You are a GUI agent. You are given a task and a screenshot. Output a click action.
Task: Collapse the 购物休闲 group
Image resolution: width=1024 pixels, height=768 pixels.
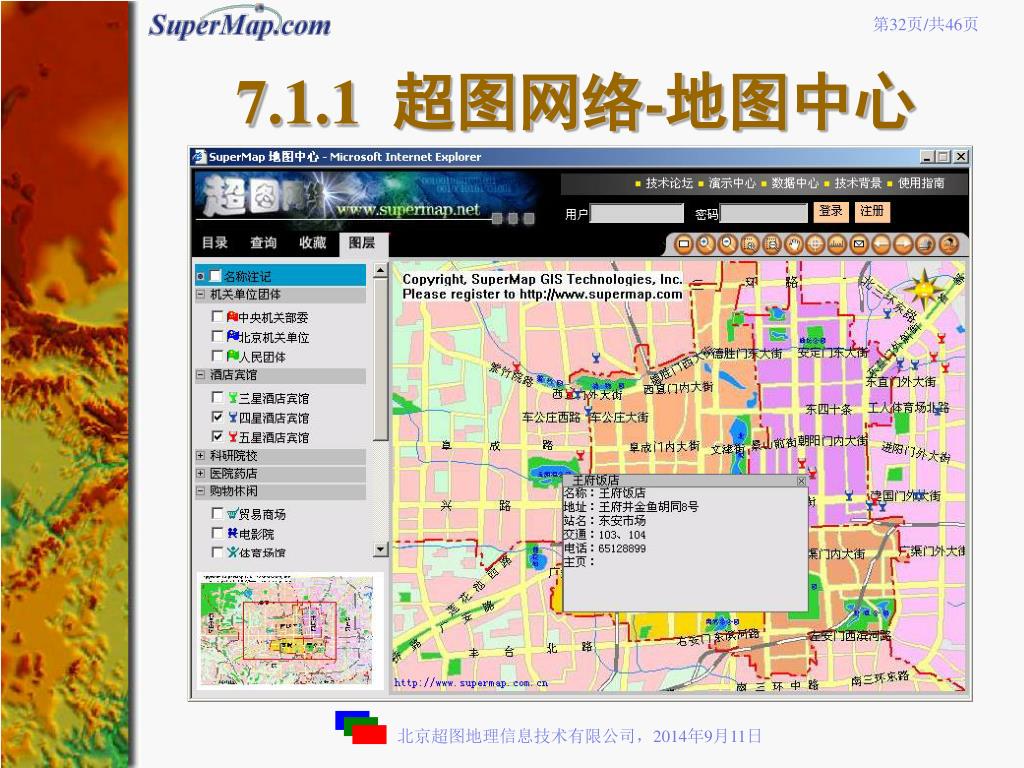[200, 490]
